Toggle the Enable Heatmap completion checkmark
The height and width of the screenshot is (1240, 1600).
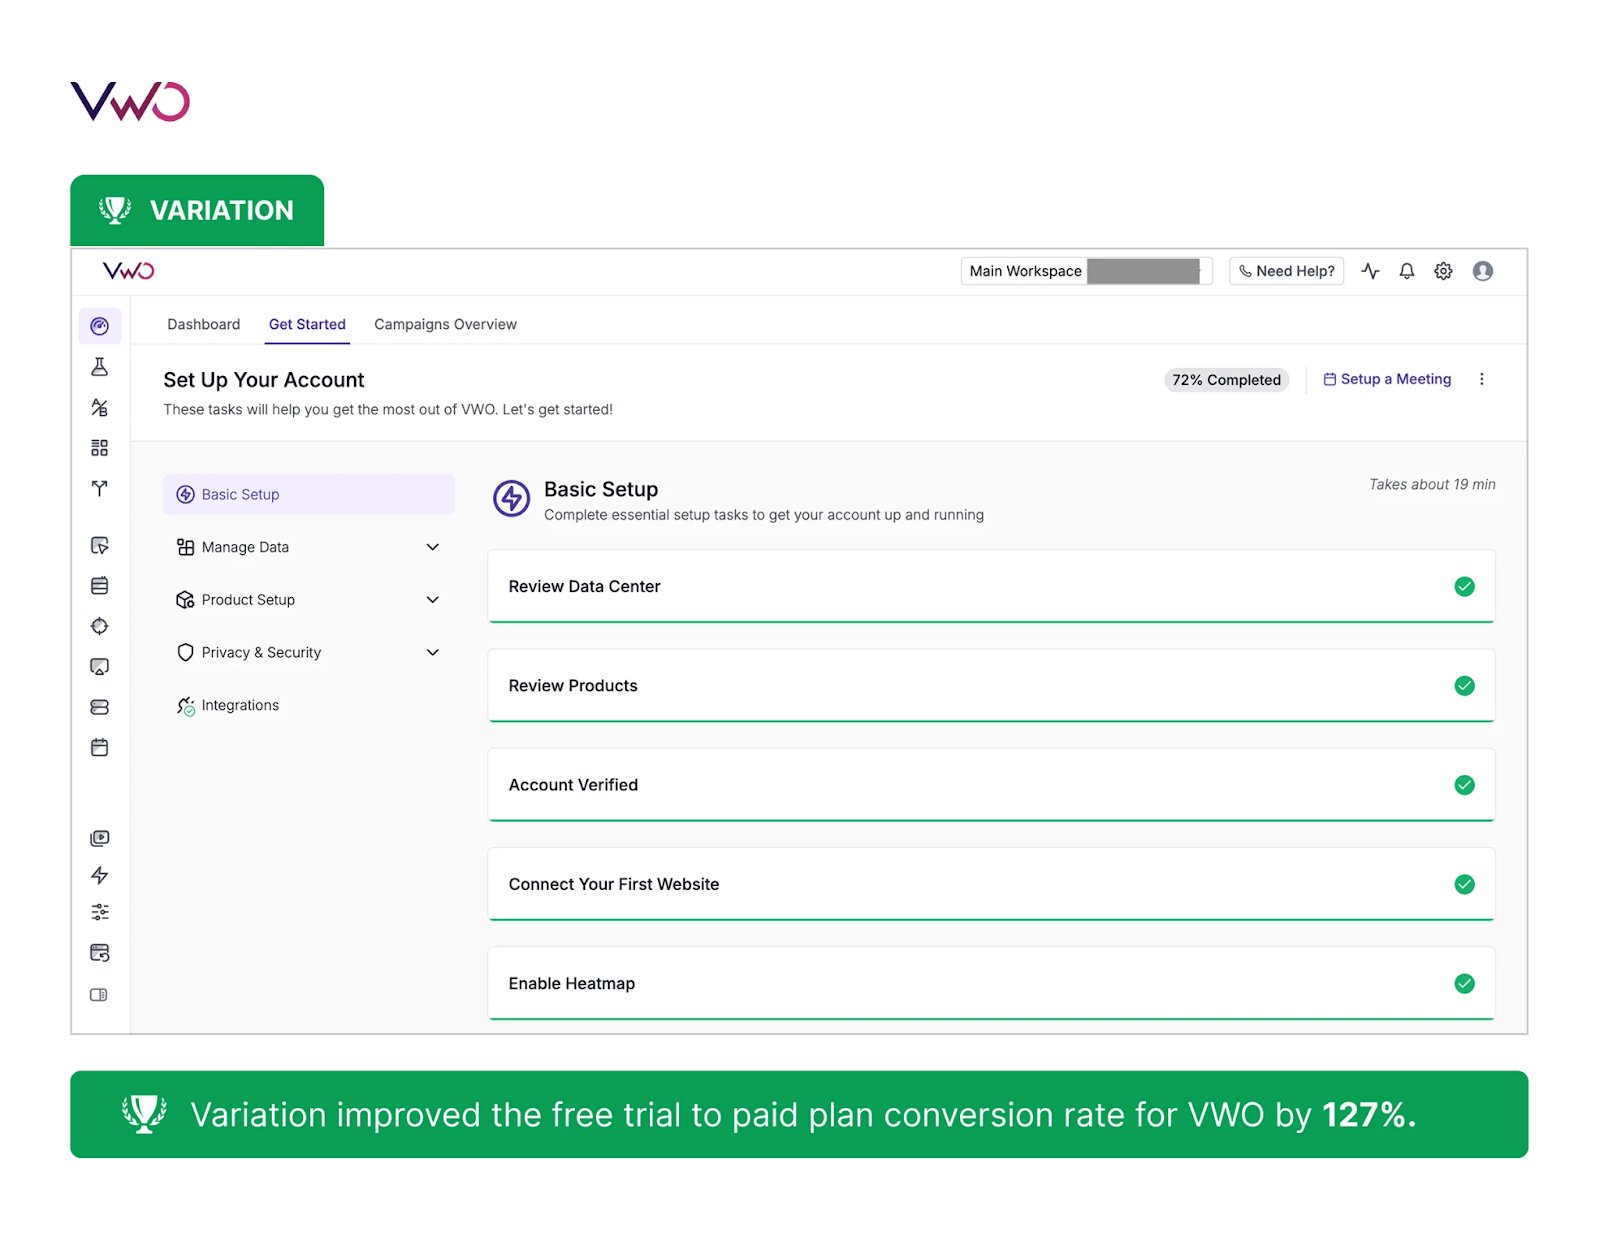click(1464, 983)
